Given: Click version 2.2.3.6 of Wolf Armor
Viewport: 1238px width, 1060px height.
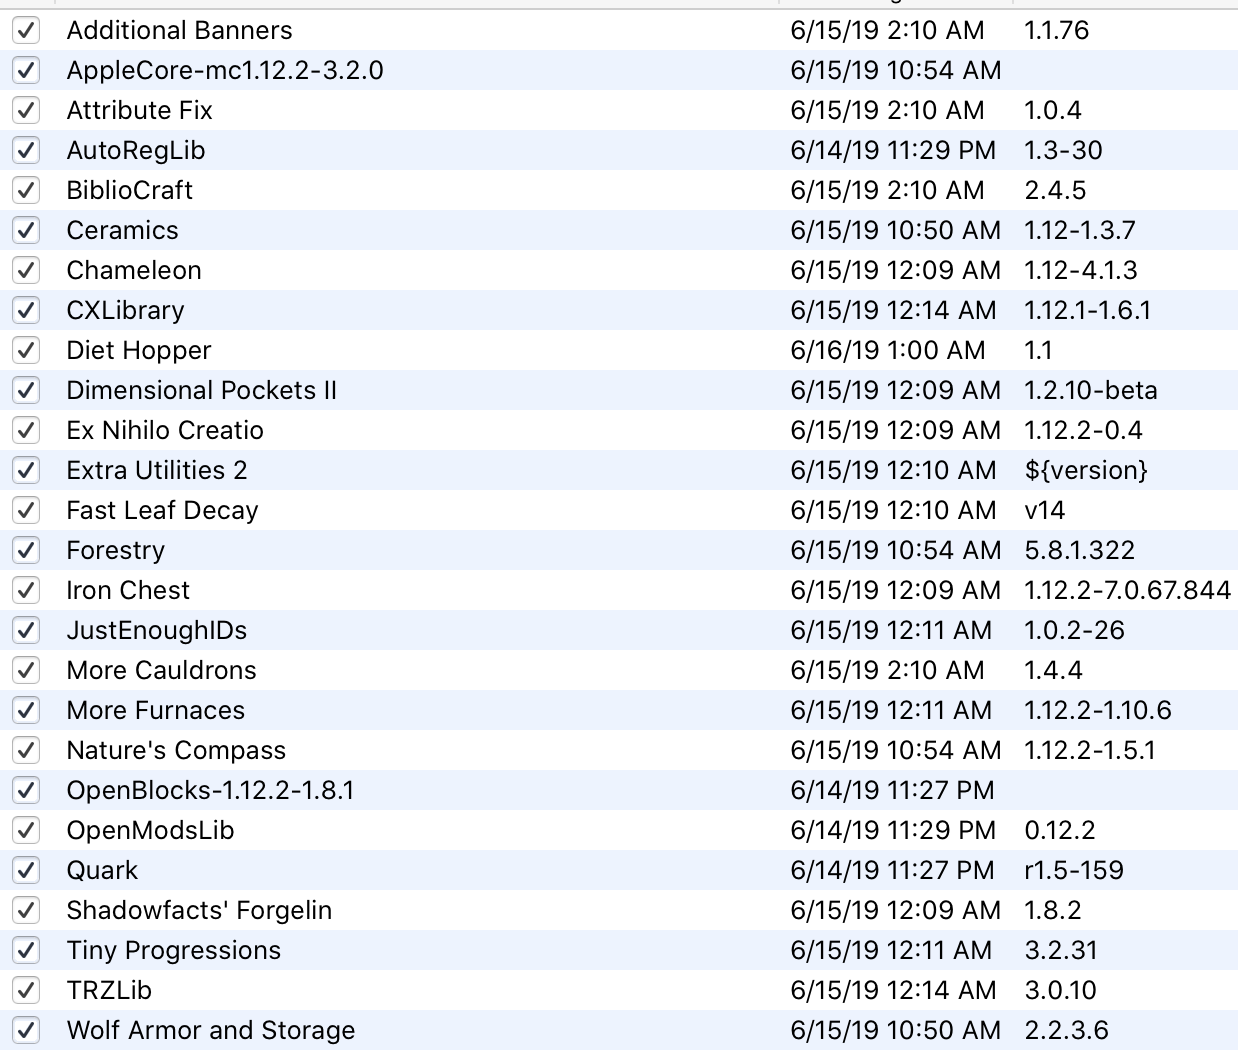Looking at the screenshot, I should [x=1067, y=1030].
